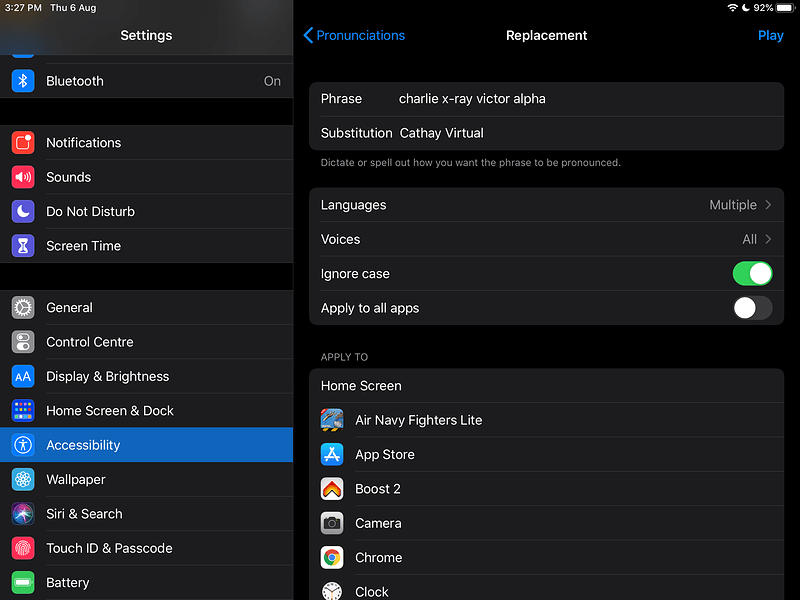Select the Air Navy Fighters Lite app icon
This screenshot has height=600, width=800.
click(x=332, y=420)
